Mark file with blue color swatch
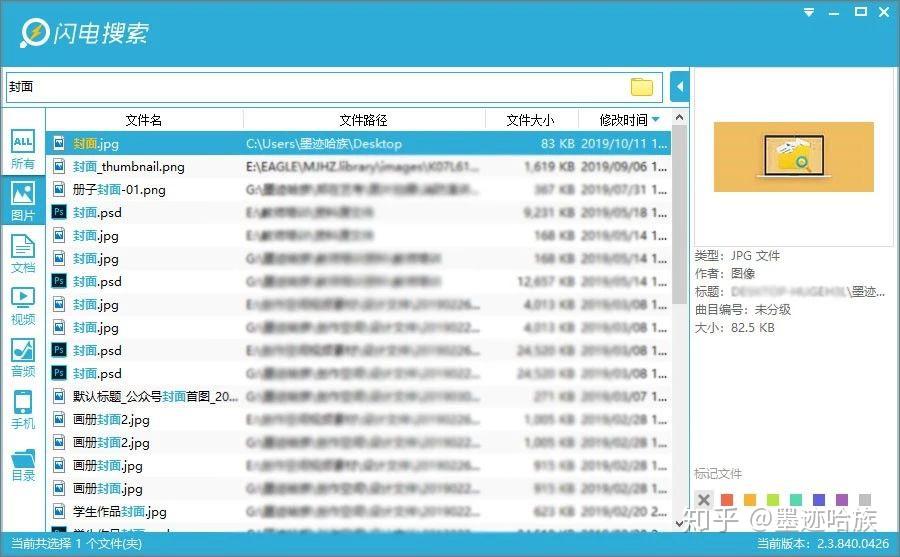The width and height of the screenshot is (900, 557). point(818,500)
